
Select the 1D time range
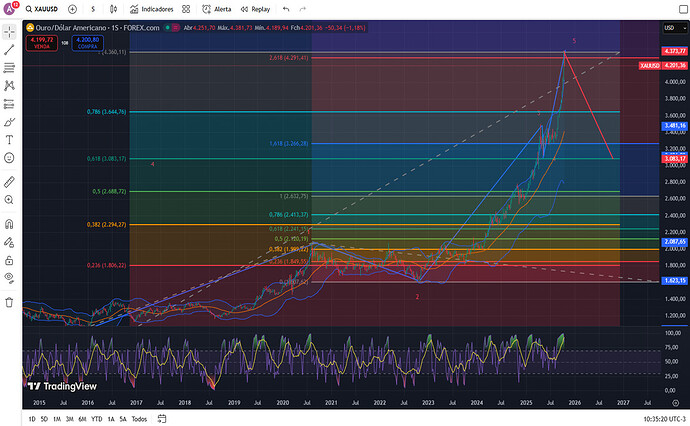(x=32, y=419)
